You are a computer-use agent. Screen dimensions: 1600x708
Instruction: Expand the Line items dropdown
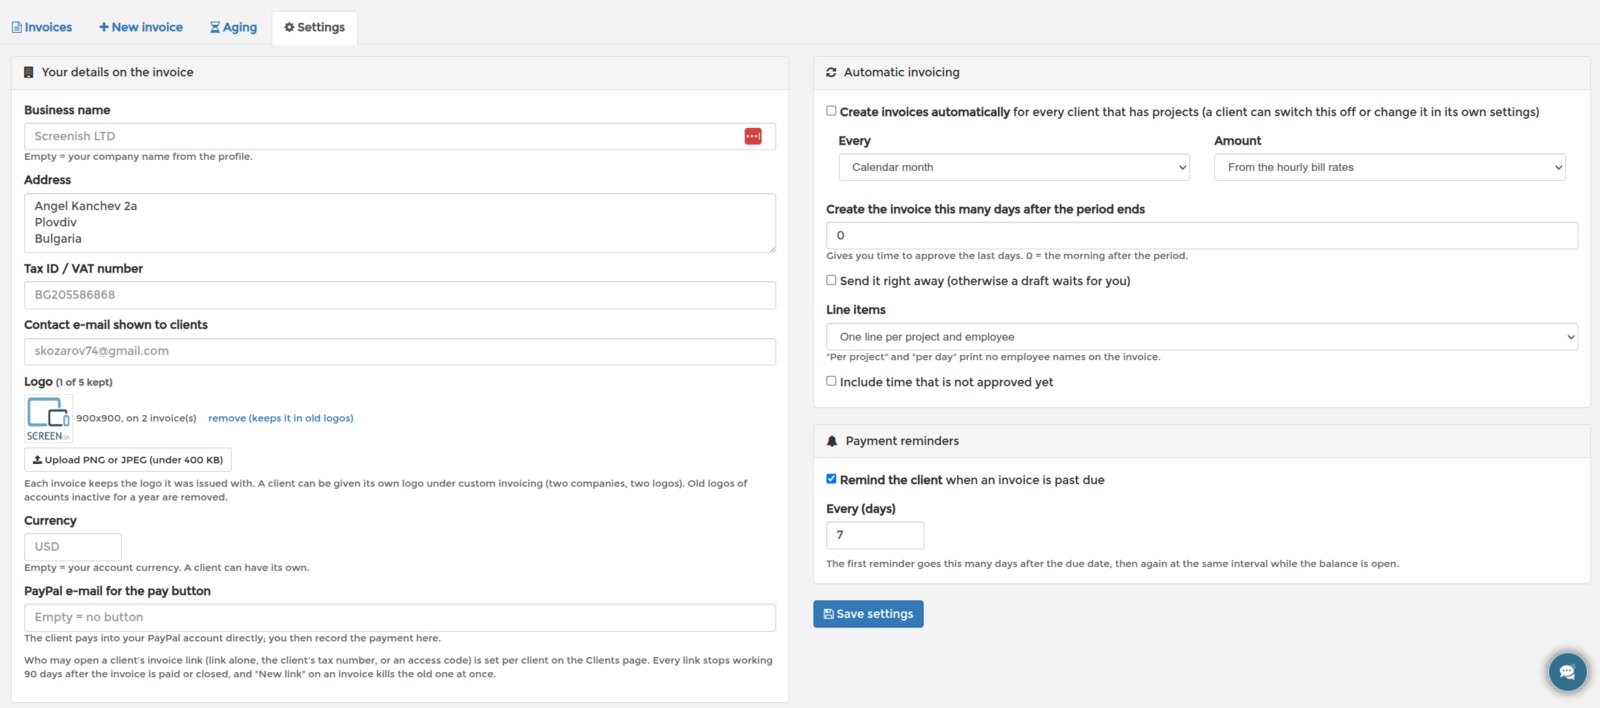[x=1202, y=337]
